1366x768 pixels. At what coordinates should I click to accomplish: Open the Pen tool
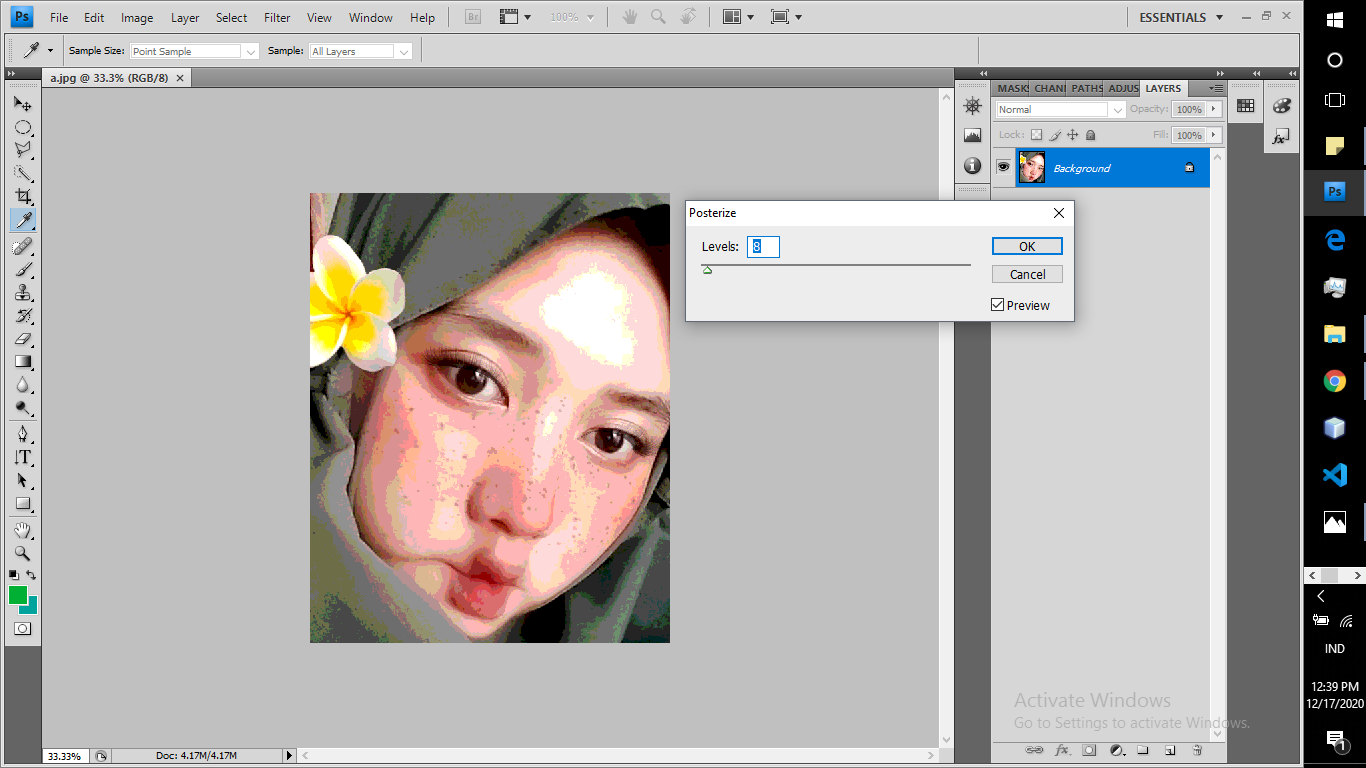click(22, 431)
